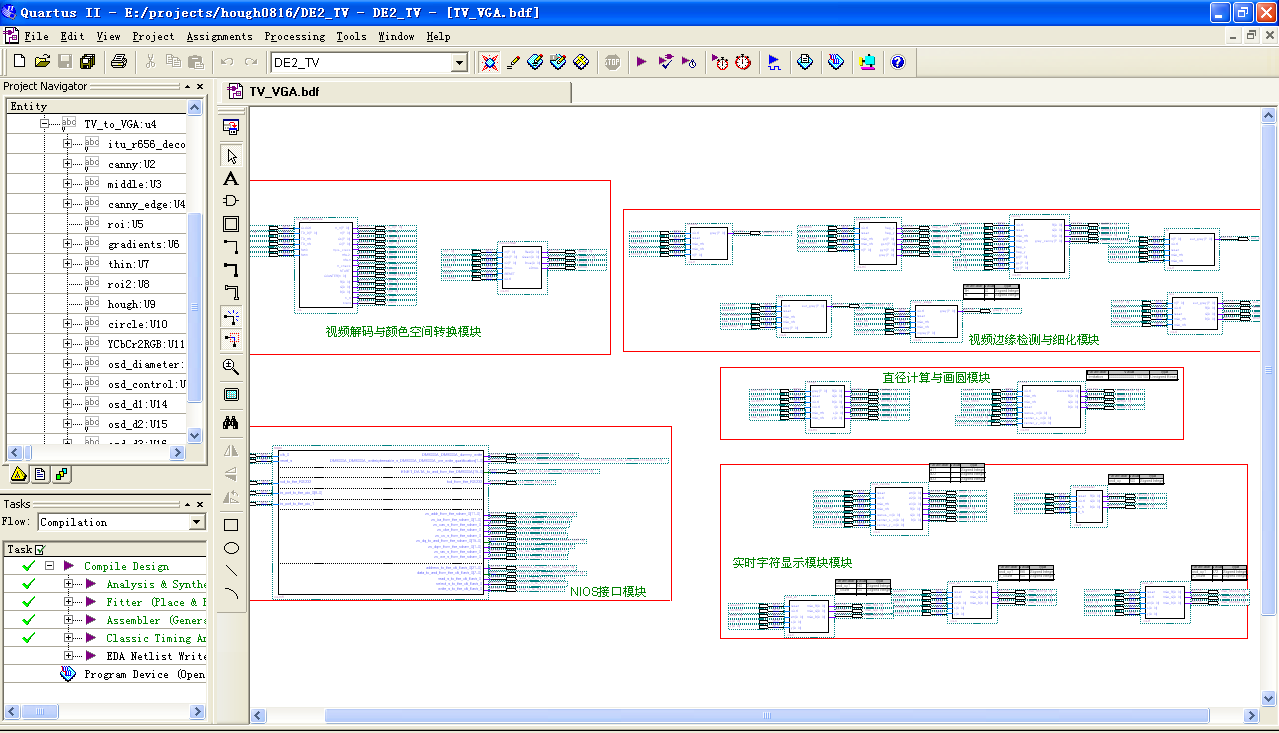Print the schematic using the printer icon
The width and height of the screenshot is (1279, 733).
point(118,62)
